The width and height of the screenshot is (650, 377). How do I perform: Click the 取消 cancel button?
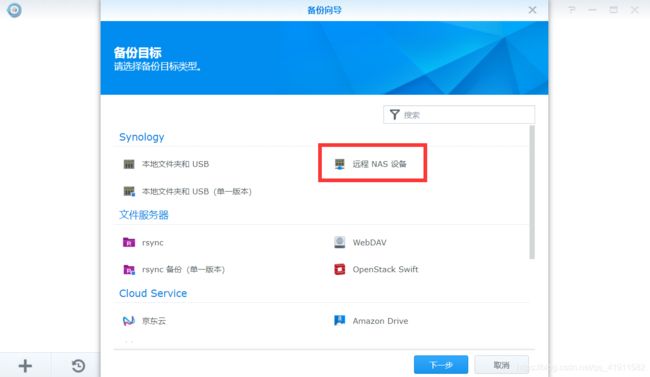[x=501, y=365]
